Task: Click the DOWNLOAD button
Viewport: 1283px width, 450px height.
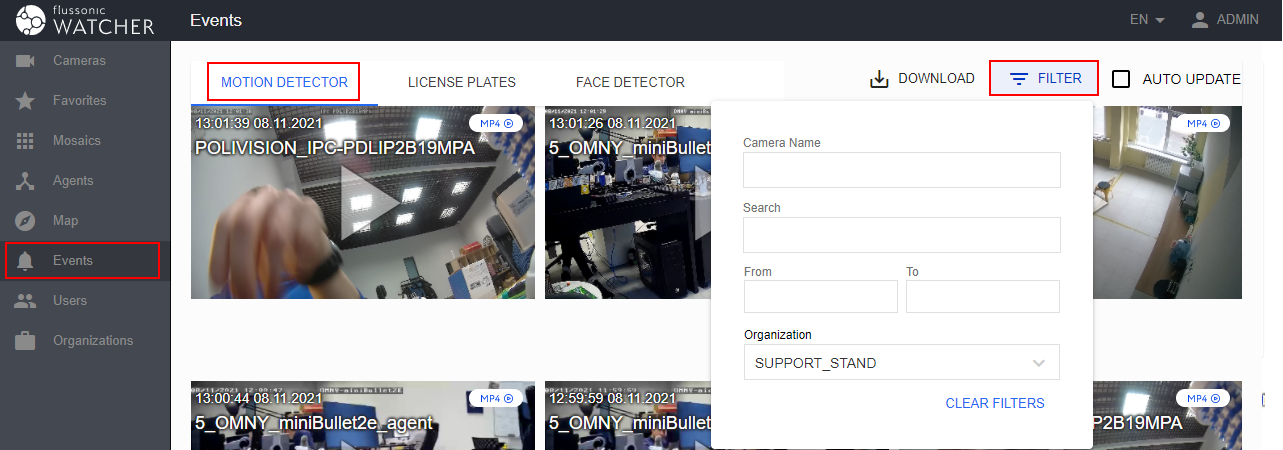Action: click(x=922, y=79)
